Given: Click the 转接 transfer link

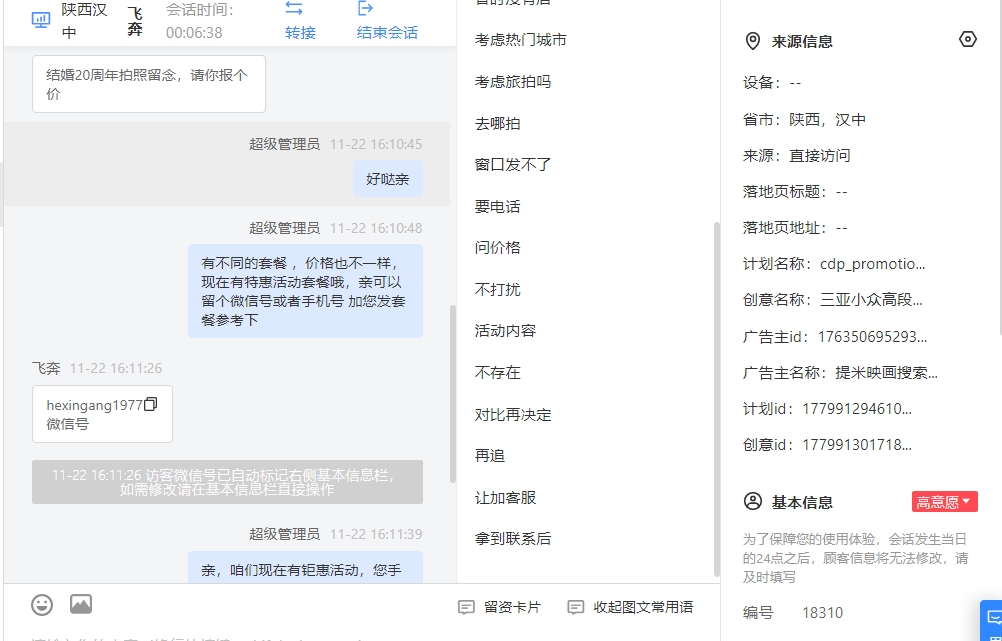Looking at the screenshot, I should click(300, 33).
